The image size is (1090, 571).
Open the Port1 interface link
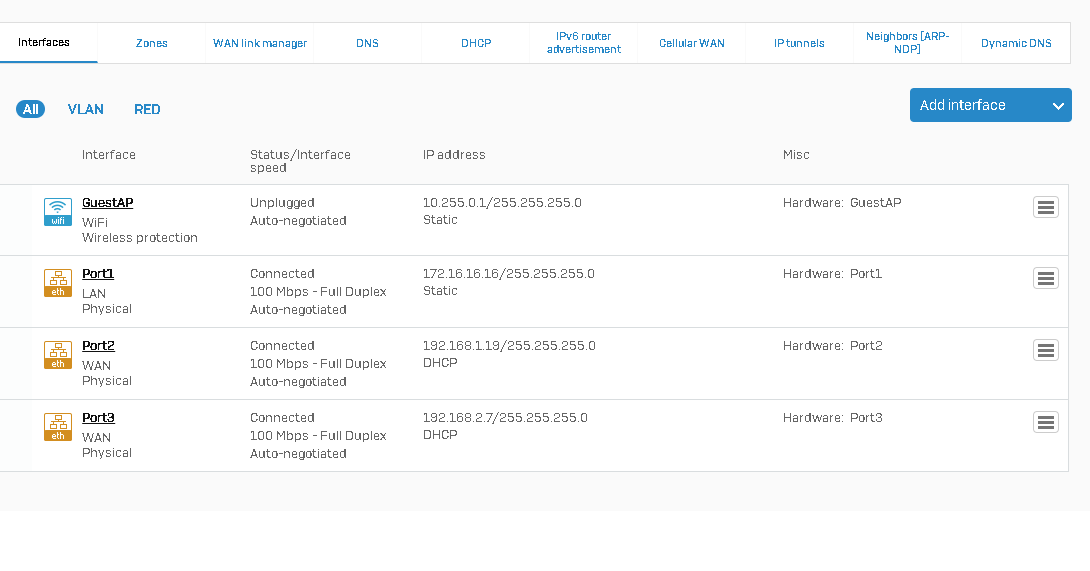[98, 273]
